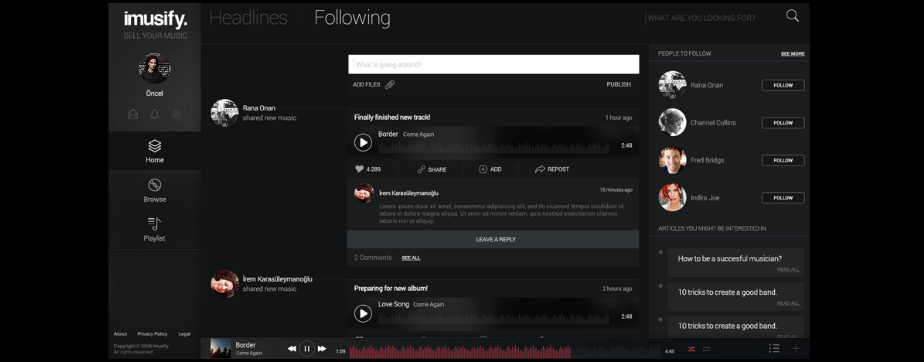
Task: Click the paperclip Add Files icon
Action: (390, 84)
